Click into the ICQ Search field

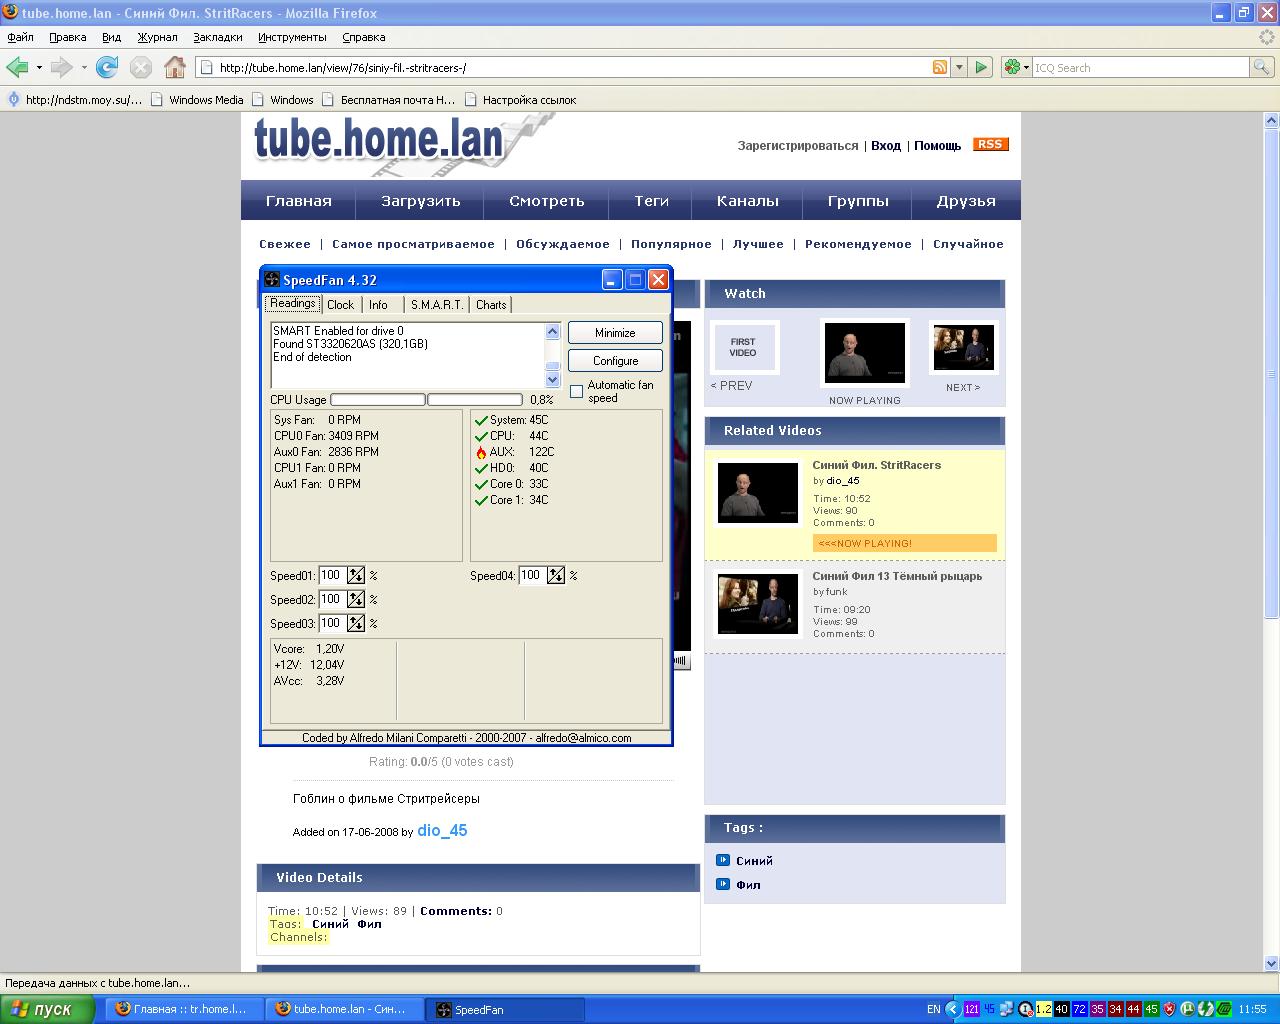[x=1140, y=67]
